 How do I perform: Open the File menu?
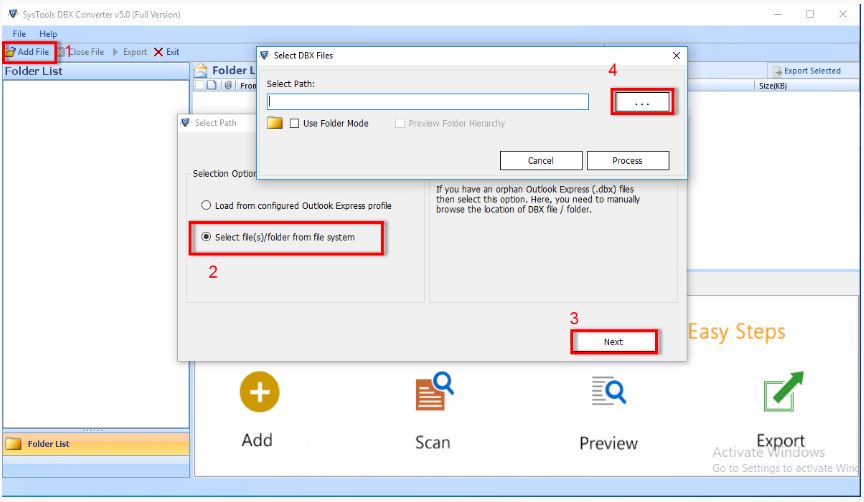tap(19, 34)
